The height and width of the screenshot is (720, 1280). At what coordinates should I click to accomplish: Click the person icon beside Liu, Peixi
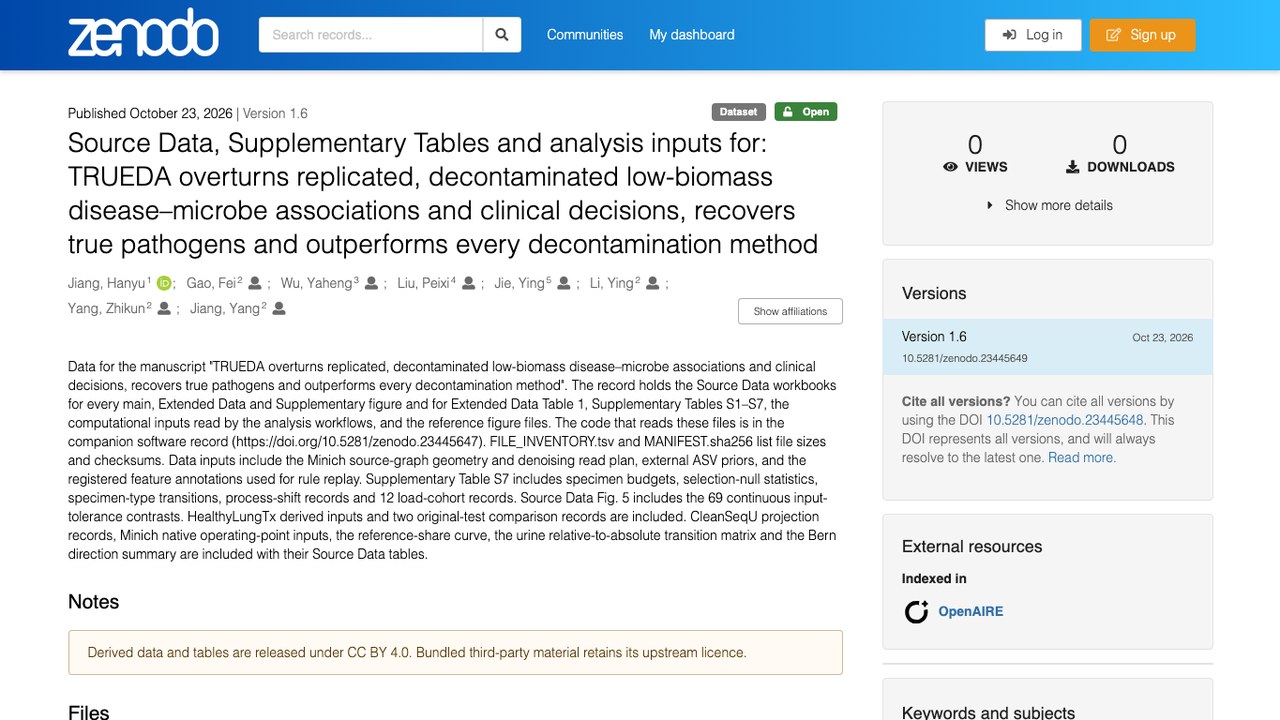467,284
